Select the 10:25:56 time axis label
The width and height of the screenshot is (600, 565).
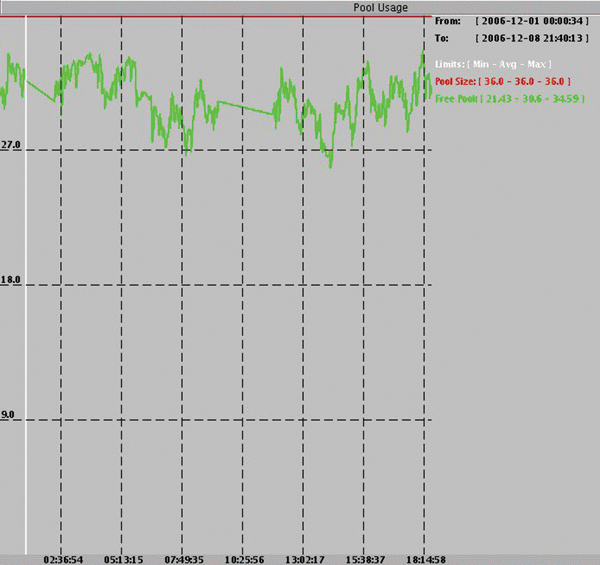(244, 558)
